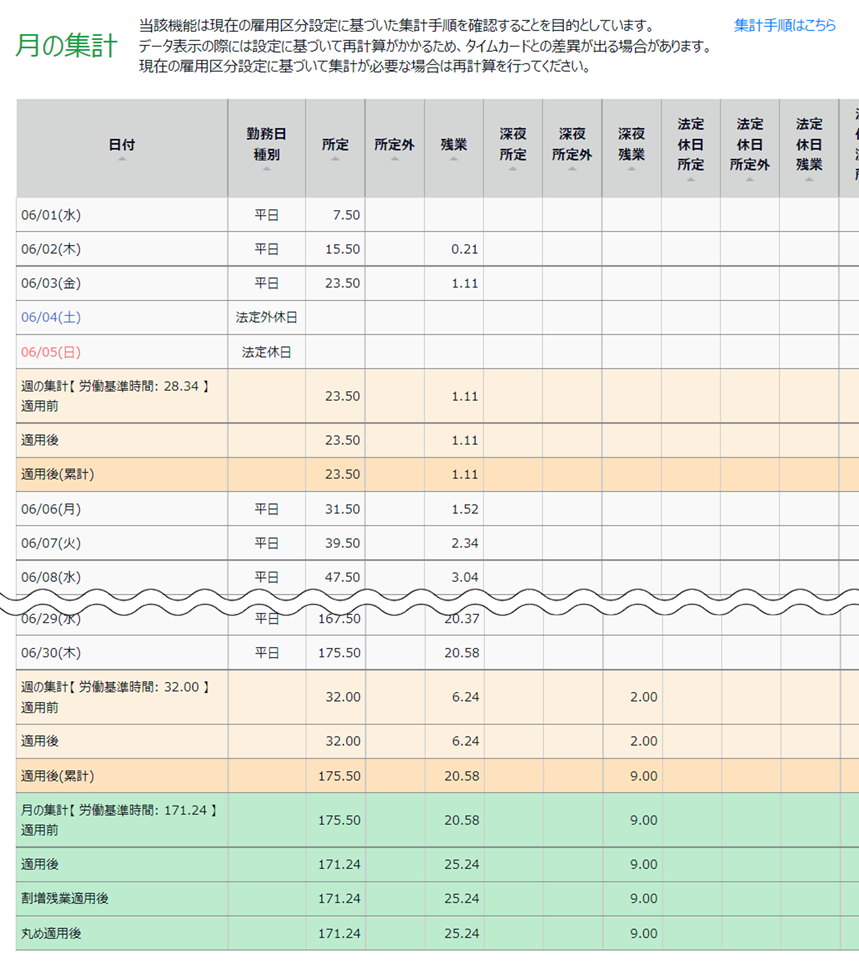
Task: Click 月の集計 page heading
Action: [66, 45]
